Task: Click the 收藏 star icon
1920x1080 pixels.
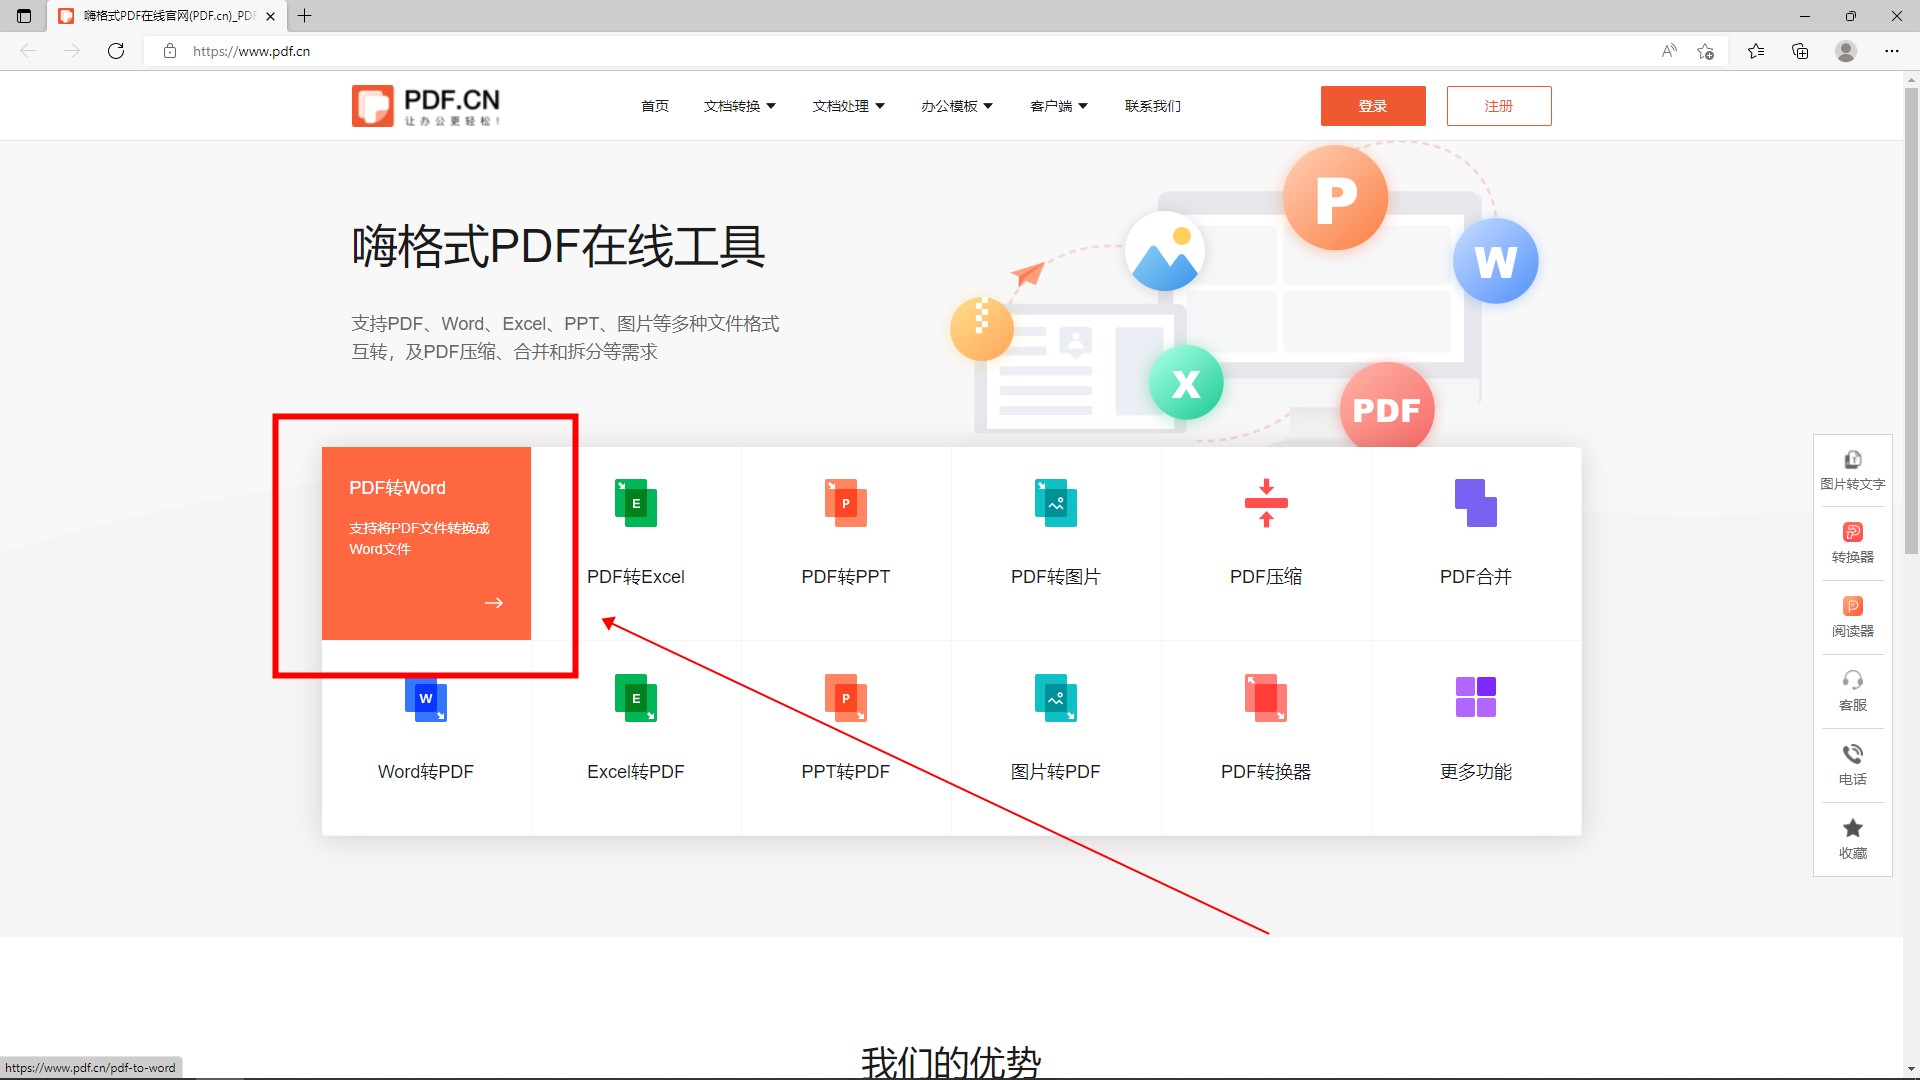Action: [1853, 828]
